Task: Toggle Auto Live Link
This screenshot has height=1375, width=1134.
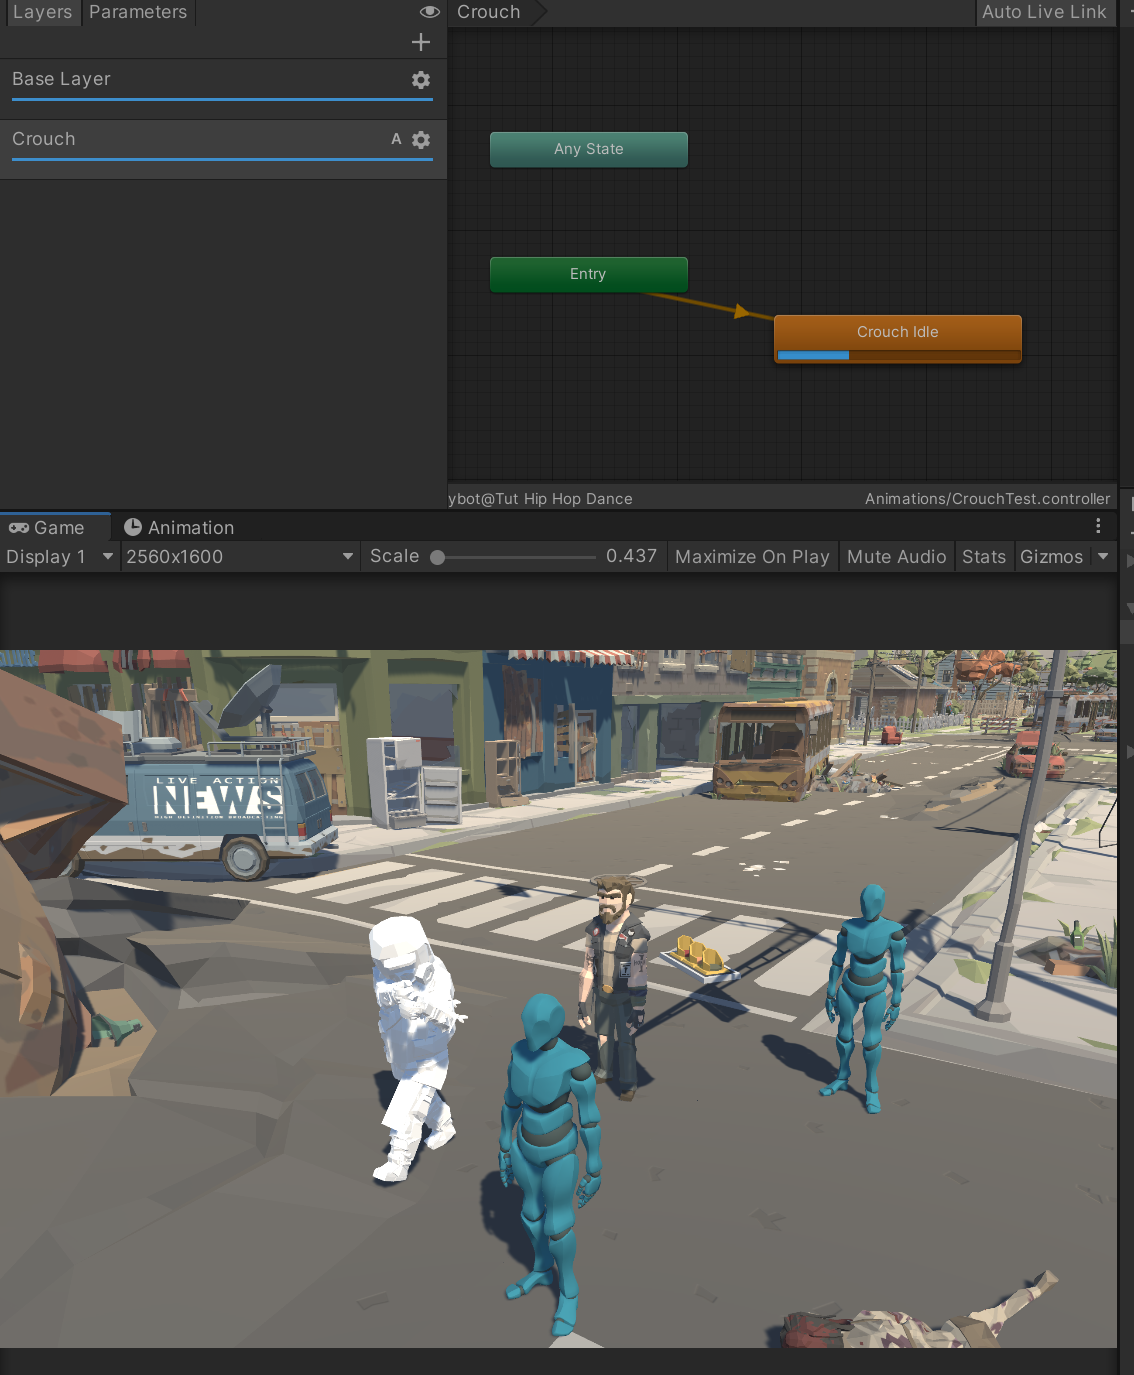Action: click(x=1044, y=12)
